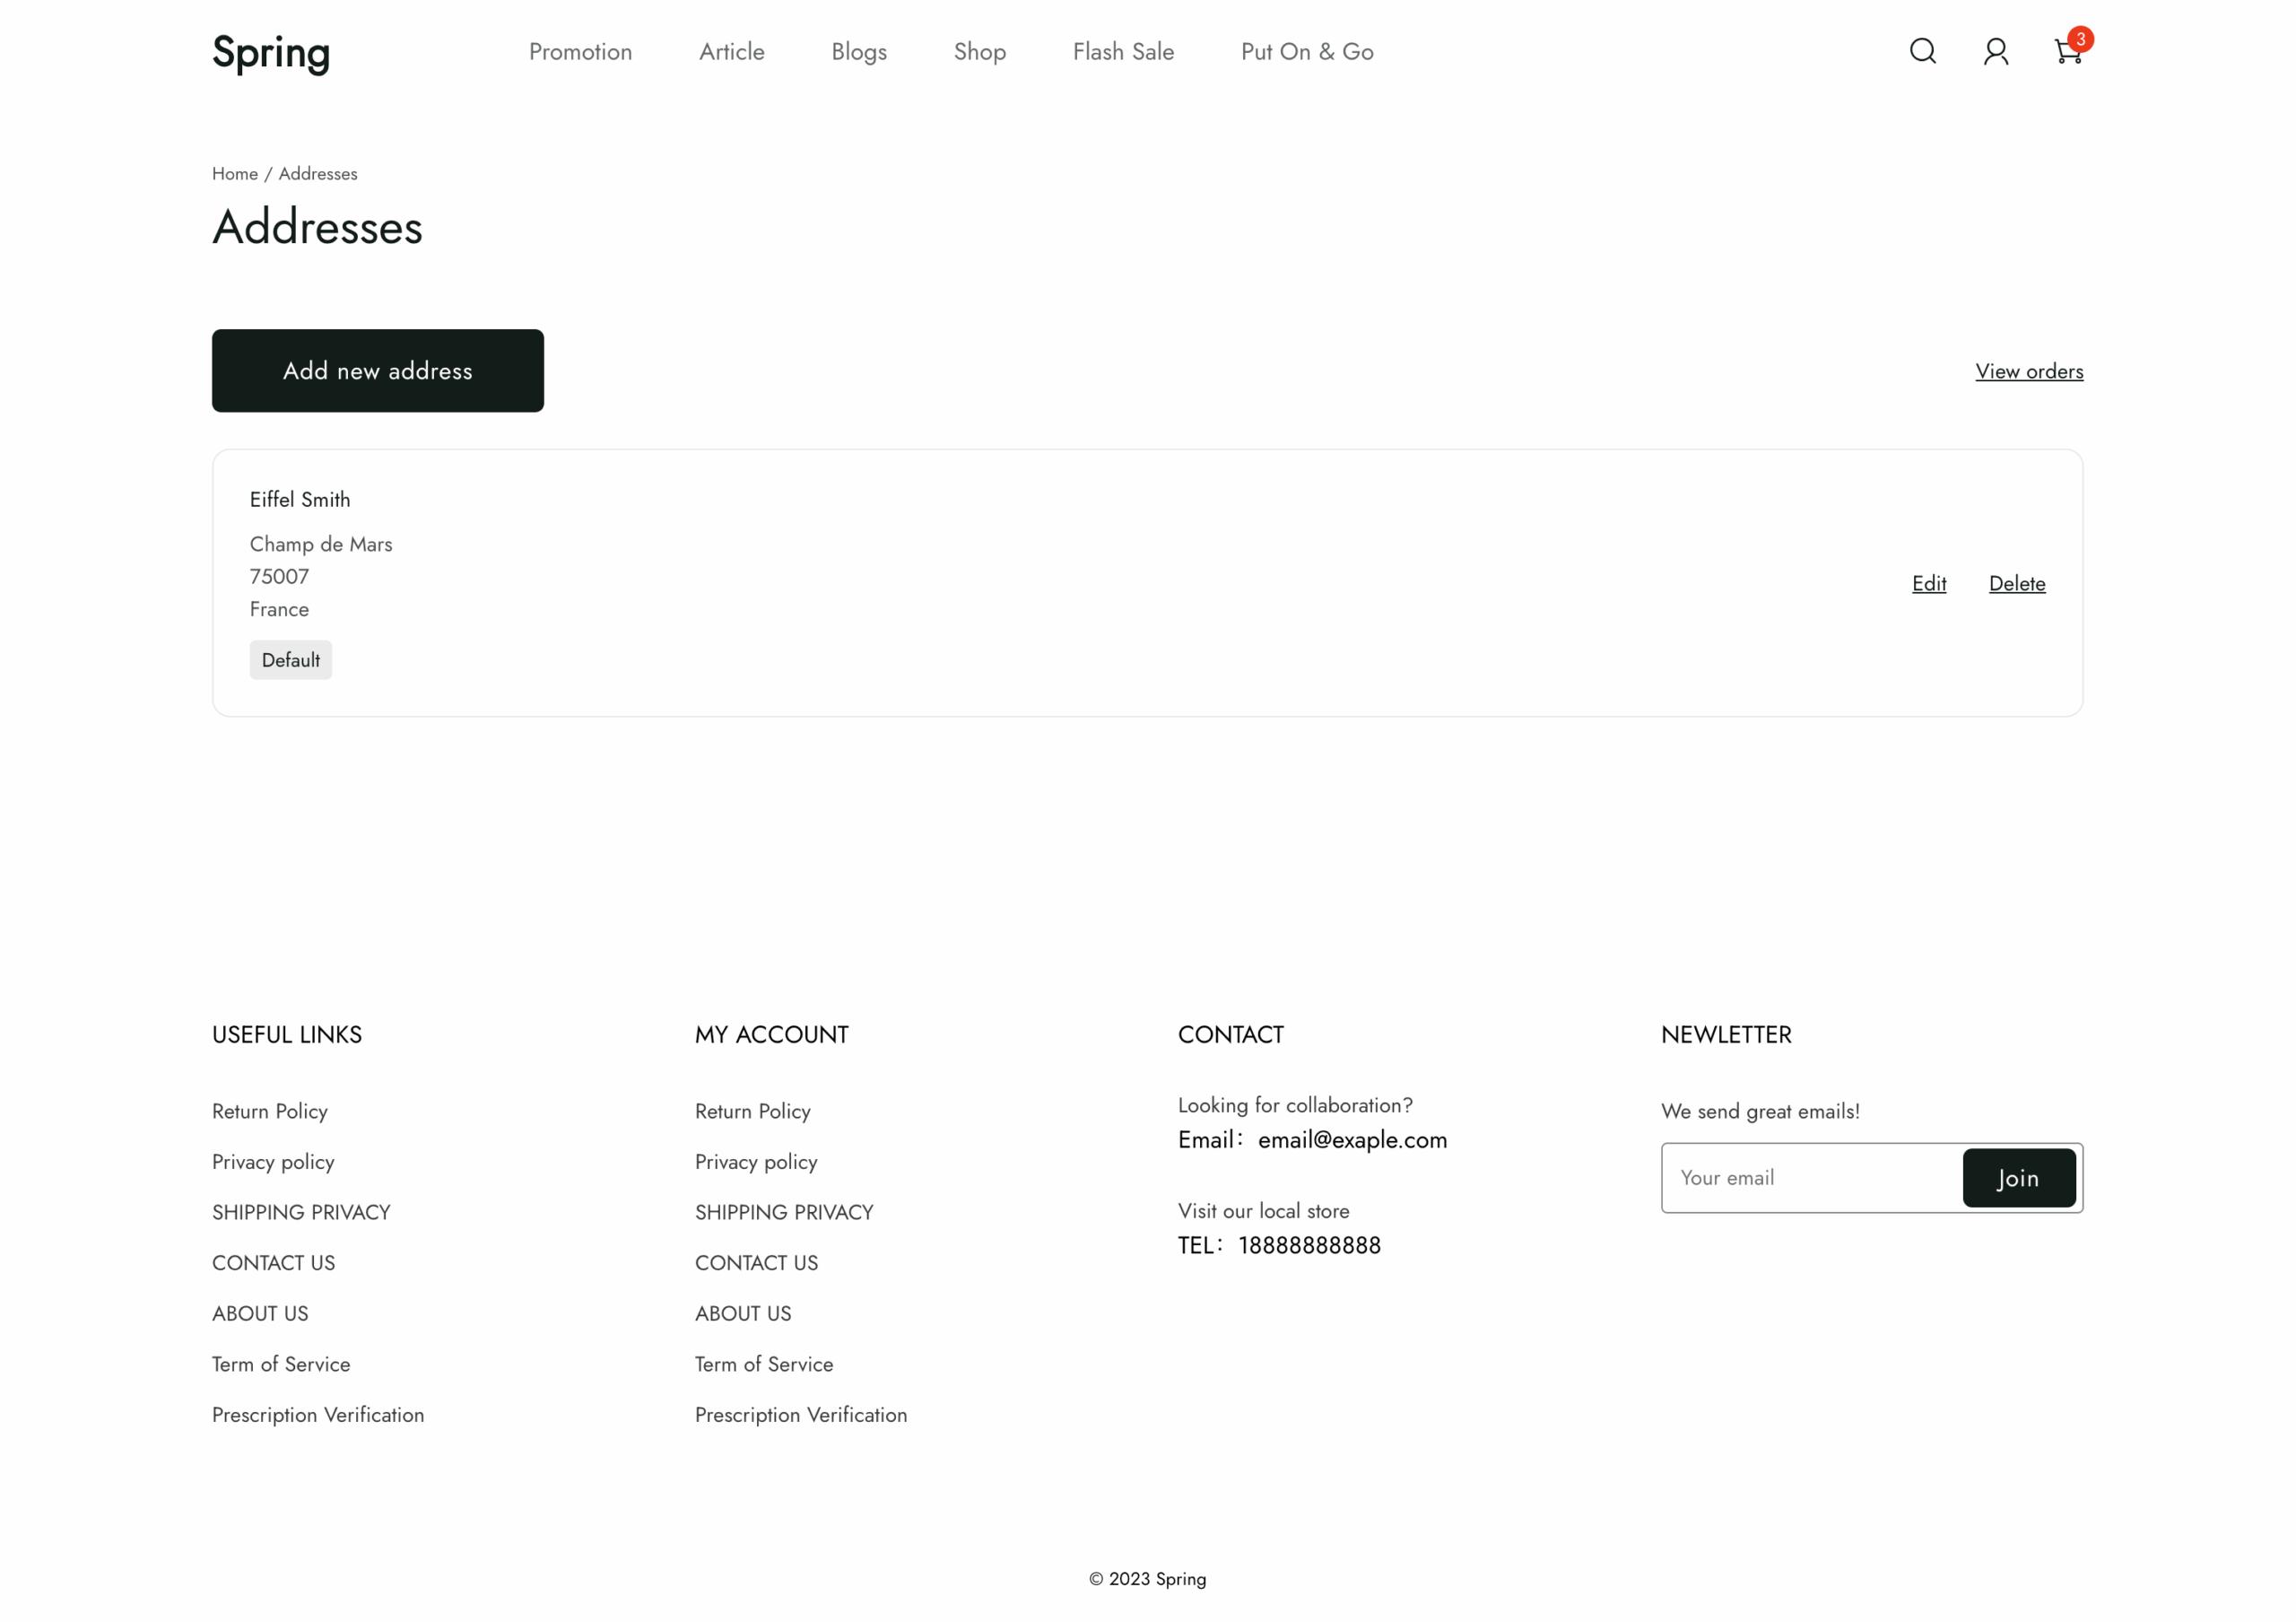Open Term of Service under My Account

pos(764,1365)
